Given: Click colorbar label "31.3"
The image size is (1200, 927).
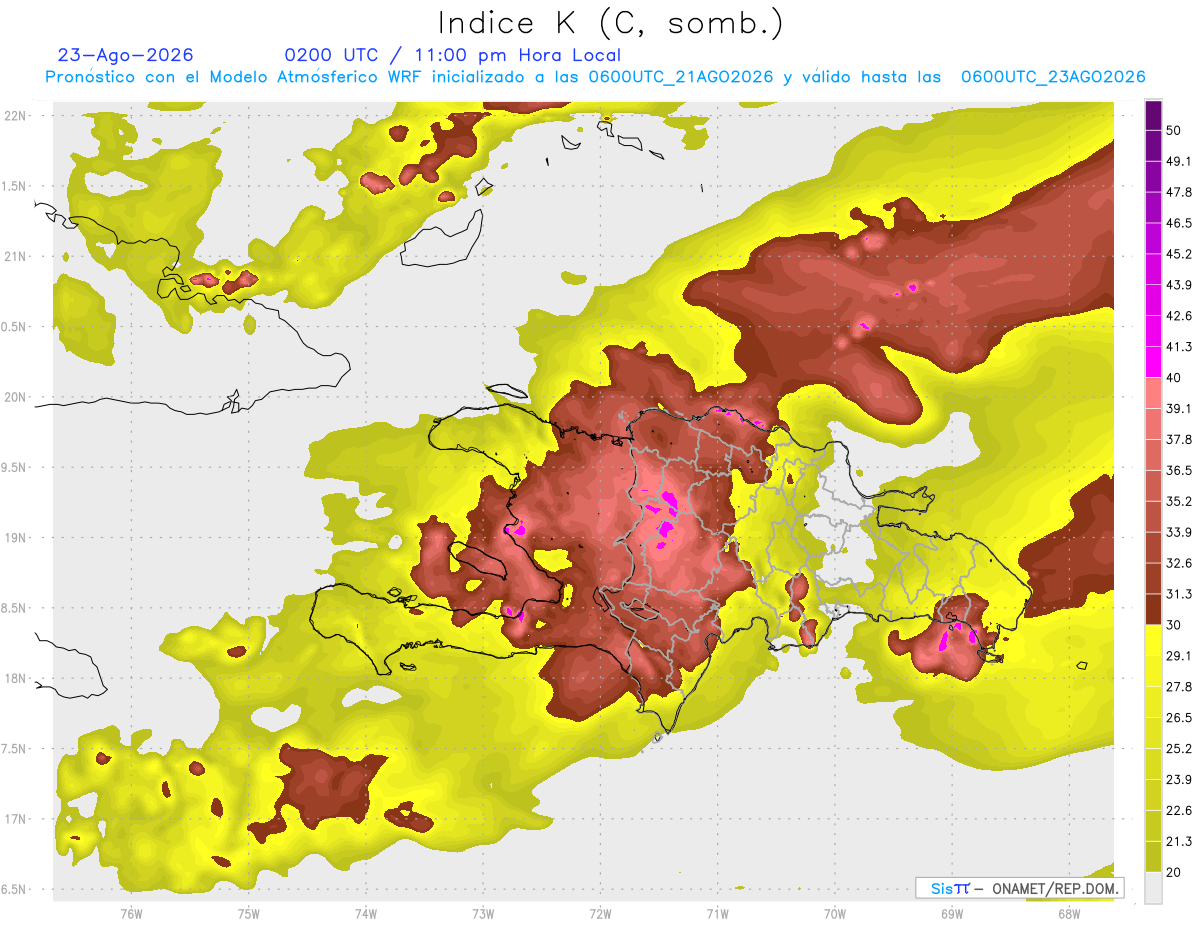Looking at the screenshot, I should point(1179,594).
